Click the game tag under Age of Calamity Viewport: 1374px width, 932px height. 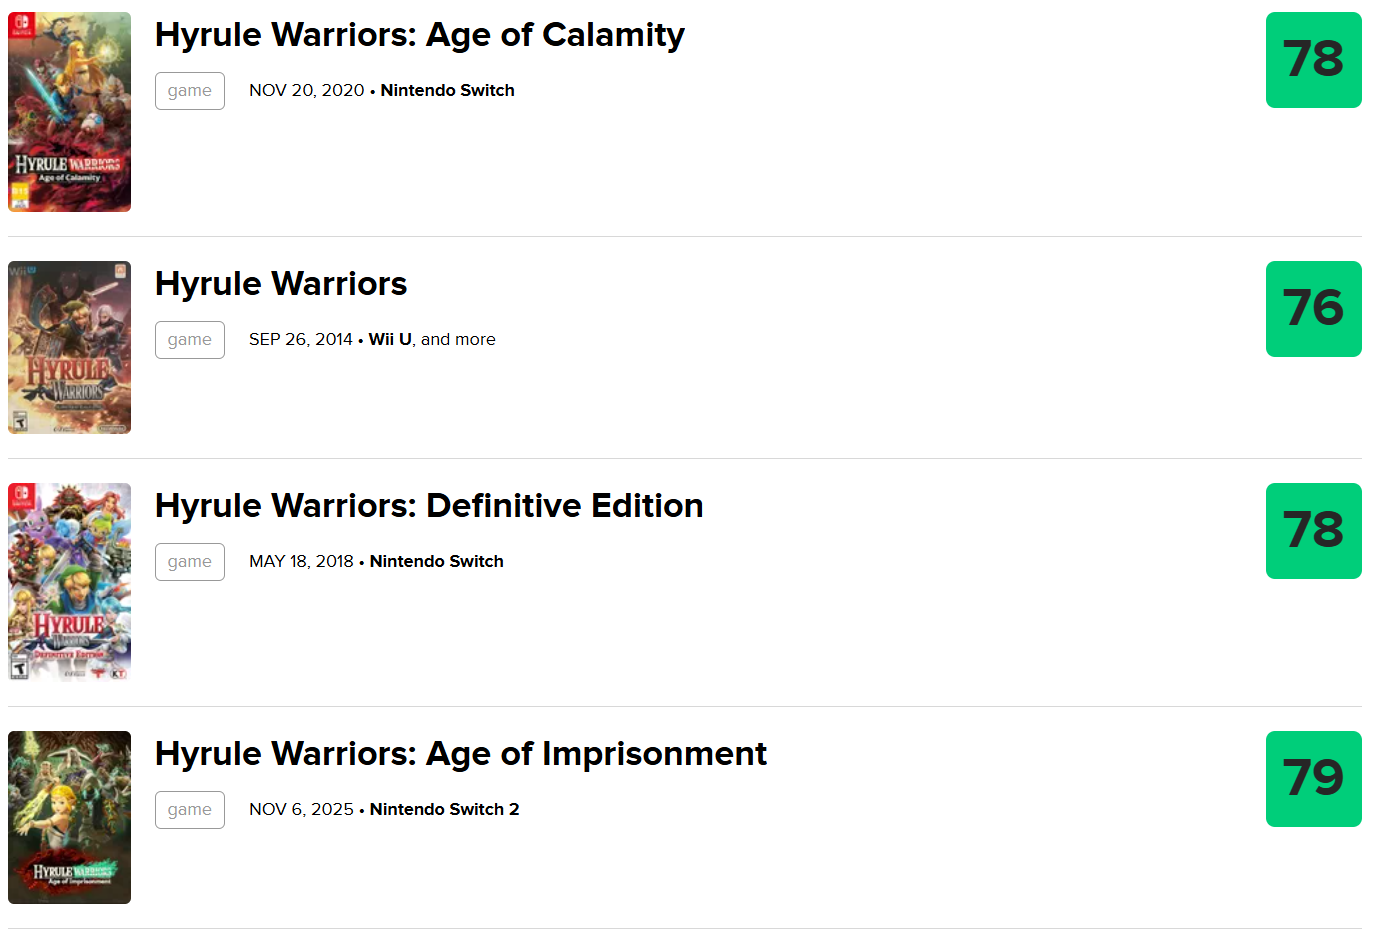point(190,91)
